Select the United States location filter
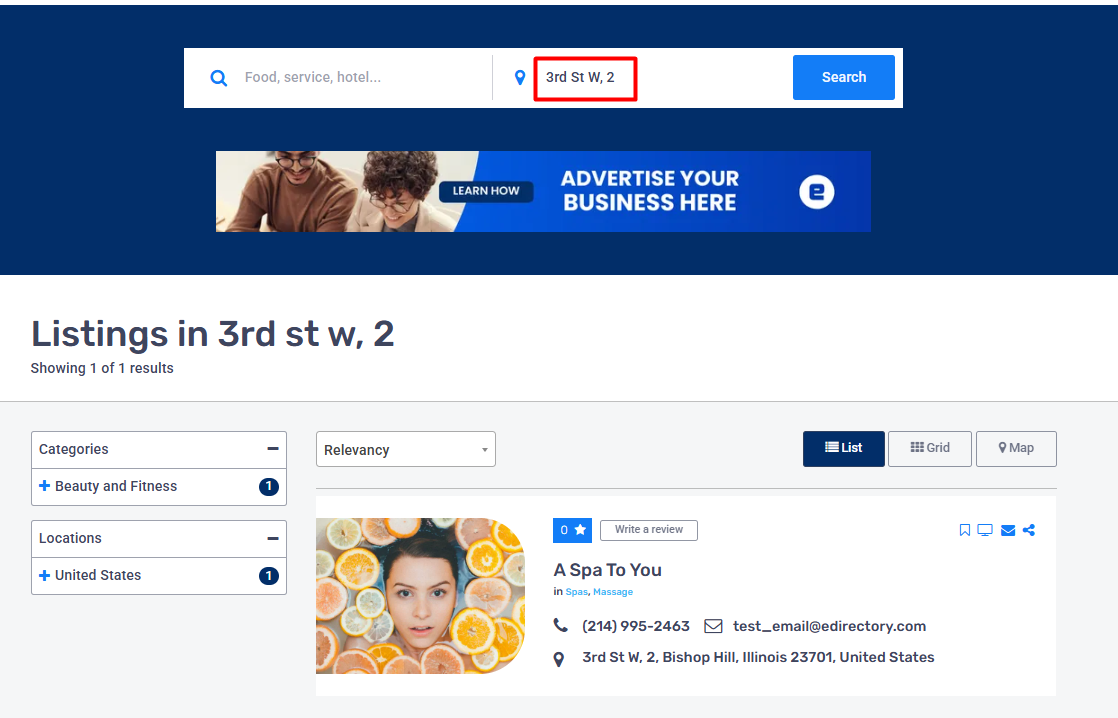1118x718 pixels. pos(98,575)
